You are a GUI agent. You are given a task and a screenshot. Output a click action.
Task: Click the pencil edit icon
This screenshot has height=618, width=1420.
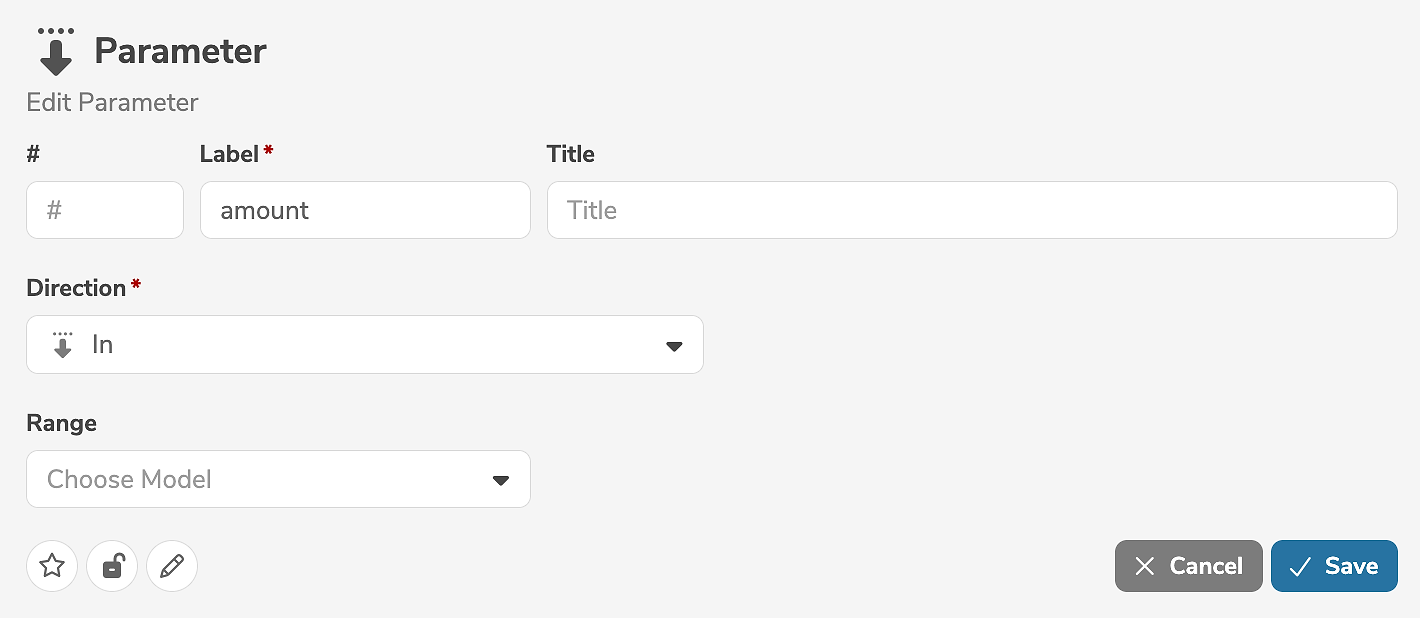click(172, 566)
